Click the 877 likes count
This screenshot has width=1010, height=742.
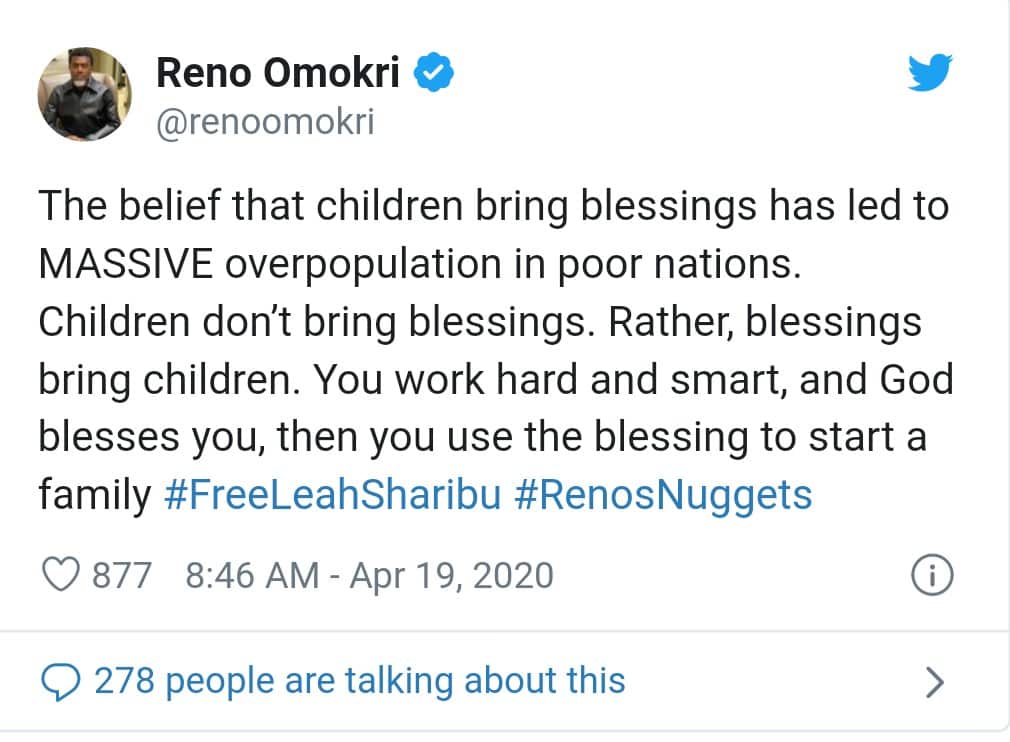[x=121, y=575]
